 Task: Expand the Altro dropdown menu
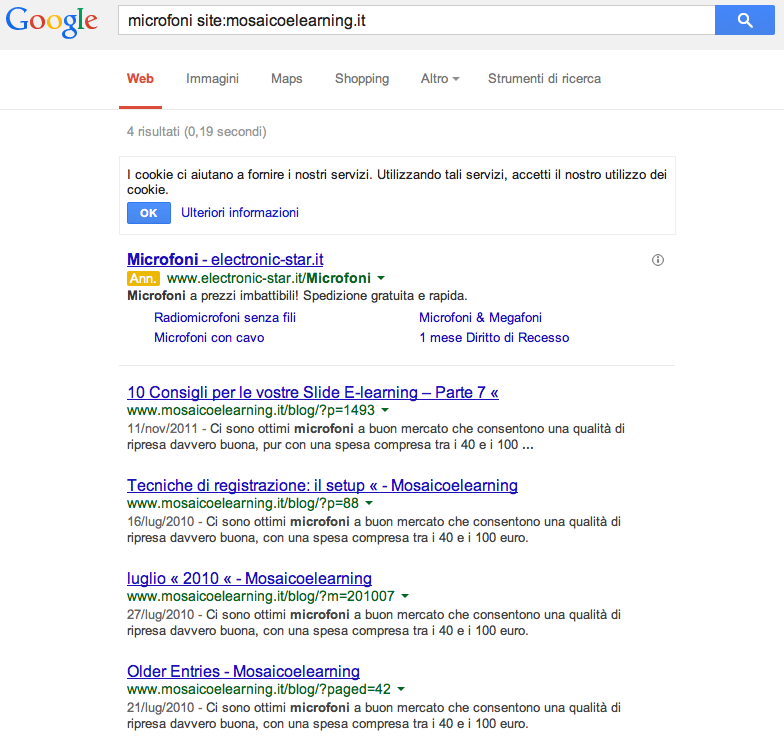point(440,79)
